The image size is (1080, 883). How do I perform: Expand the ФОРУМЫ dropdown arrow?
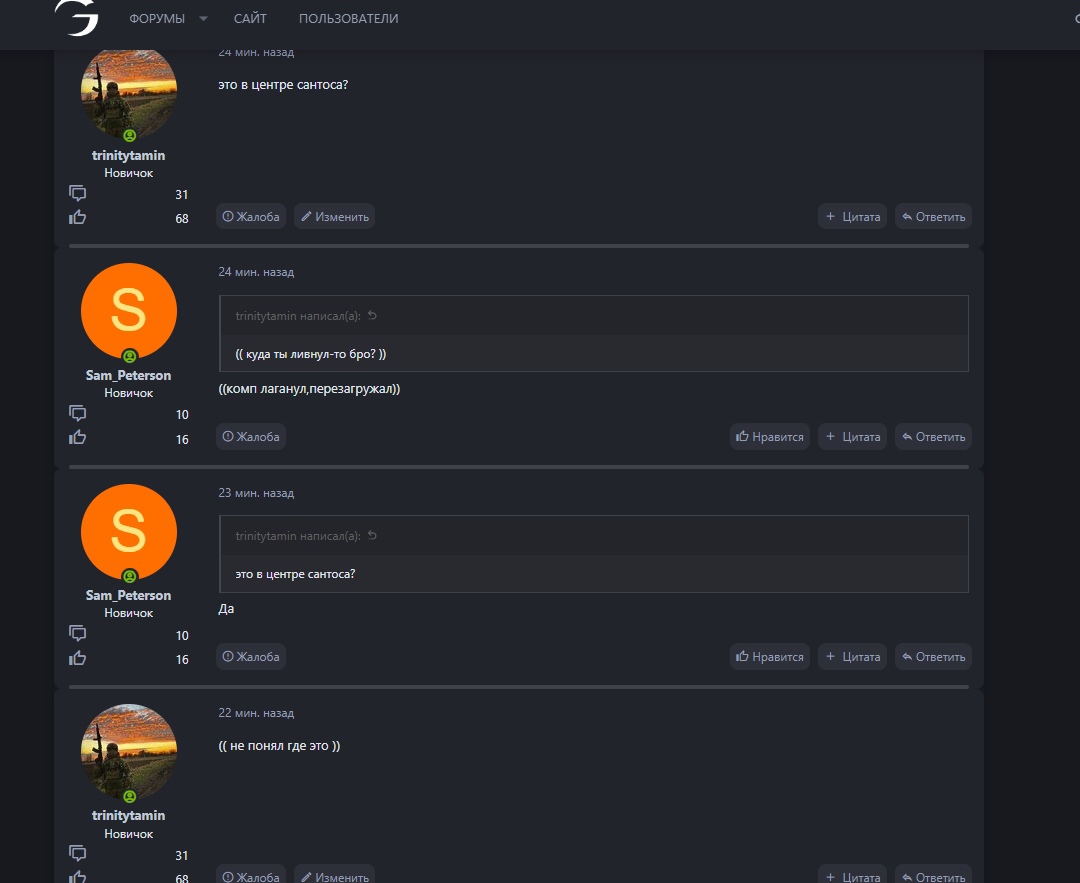pyautogui.click(x=203, y=19)
